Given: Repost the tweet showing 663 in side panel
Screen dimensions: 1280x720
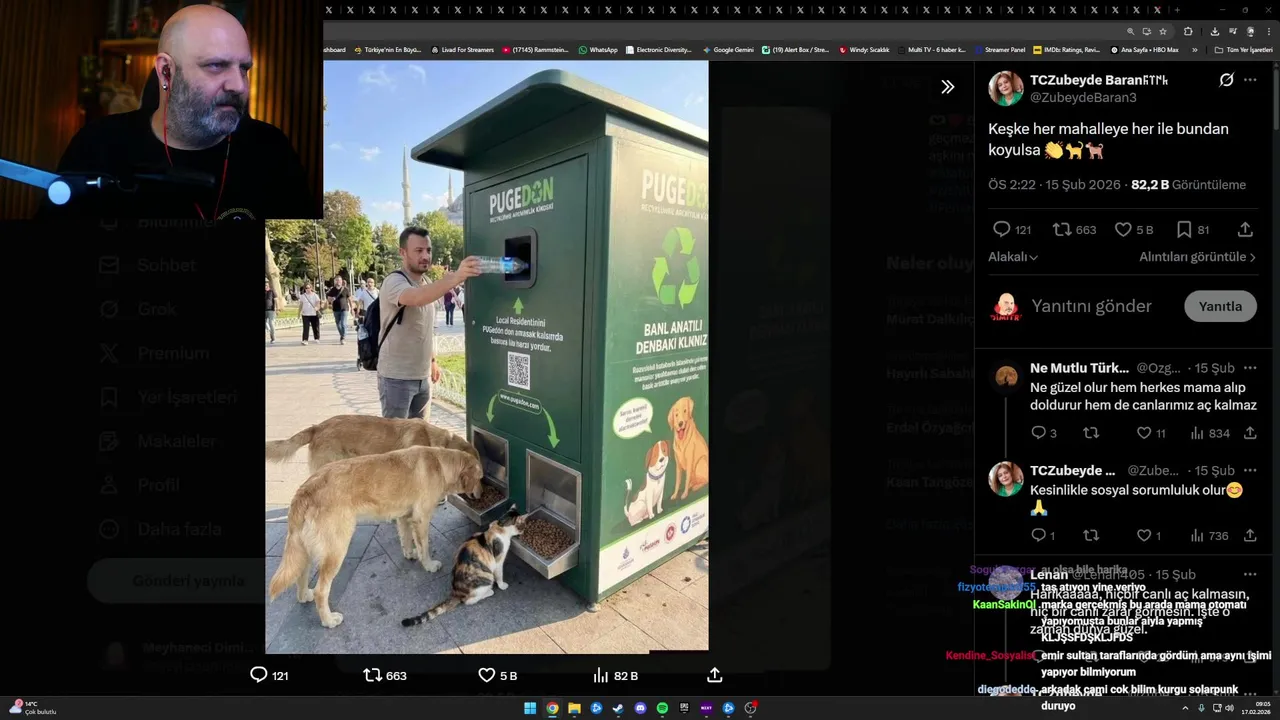Looking at the screenshot, I should [x=1061, y=229].
